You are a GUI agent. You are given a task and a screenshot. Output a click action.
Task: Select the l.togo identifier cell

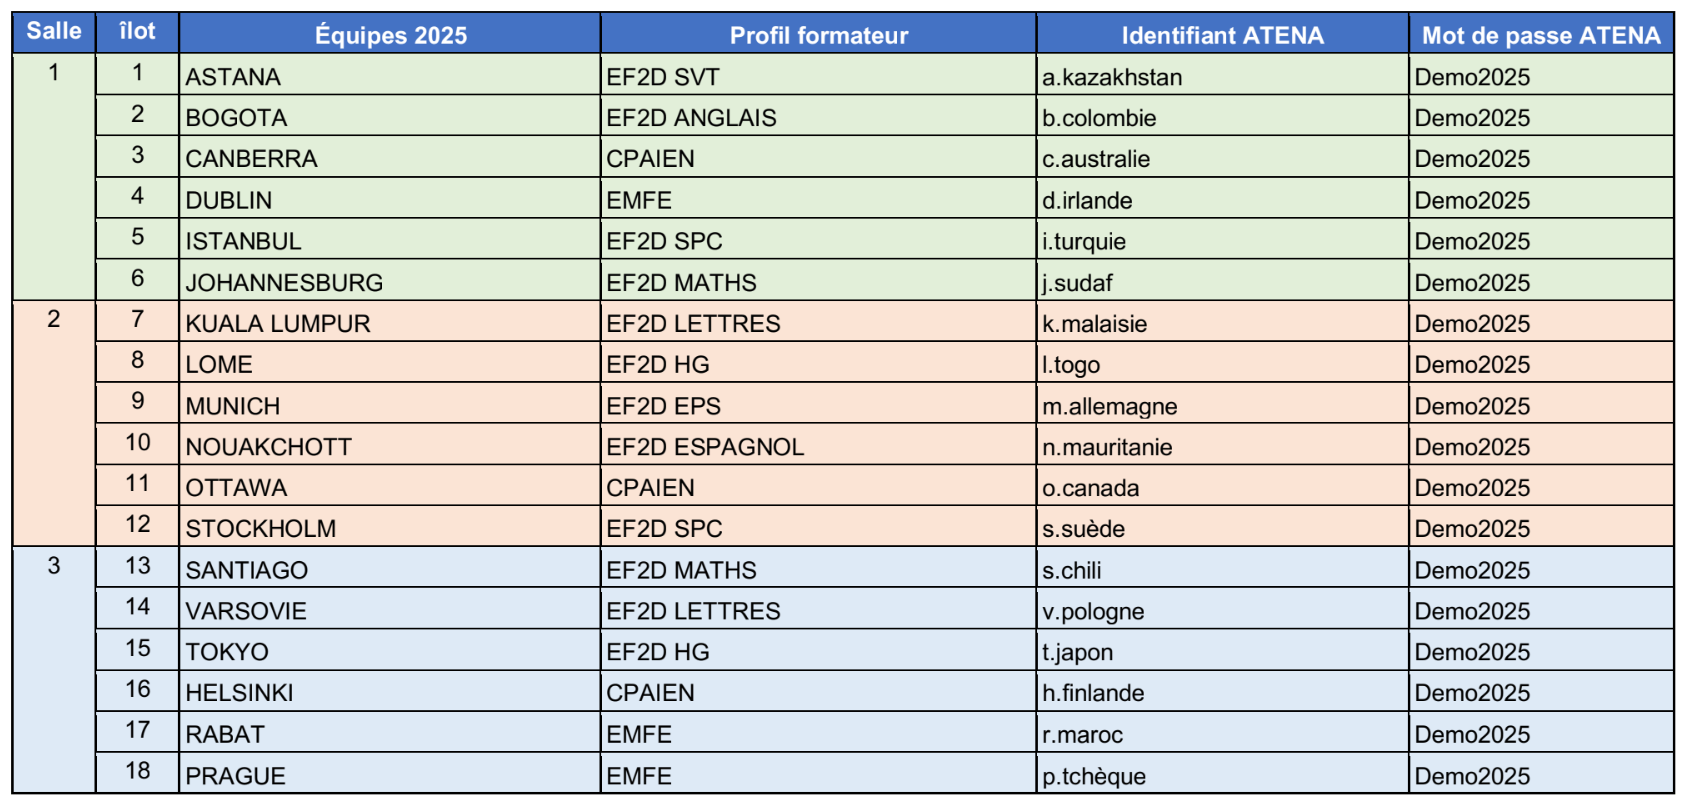[1222, 362]
